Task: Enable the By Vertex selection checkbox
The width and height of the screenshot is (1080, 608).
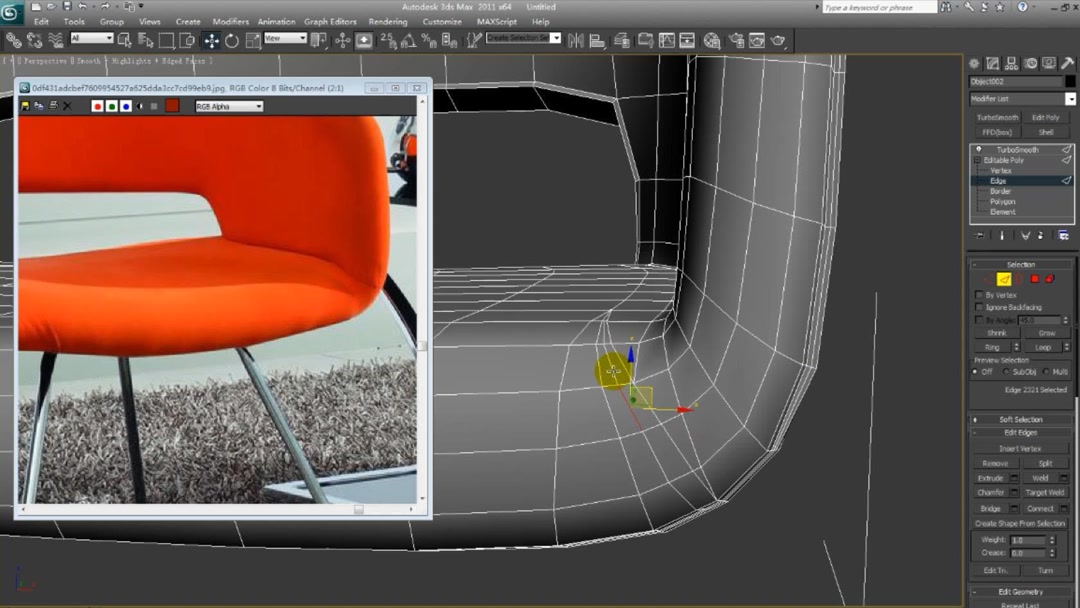Action: [978, 296]
